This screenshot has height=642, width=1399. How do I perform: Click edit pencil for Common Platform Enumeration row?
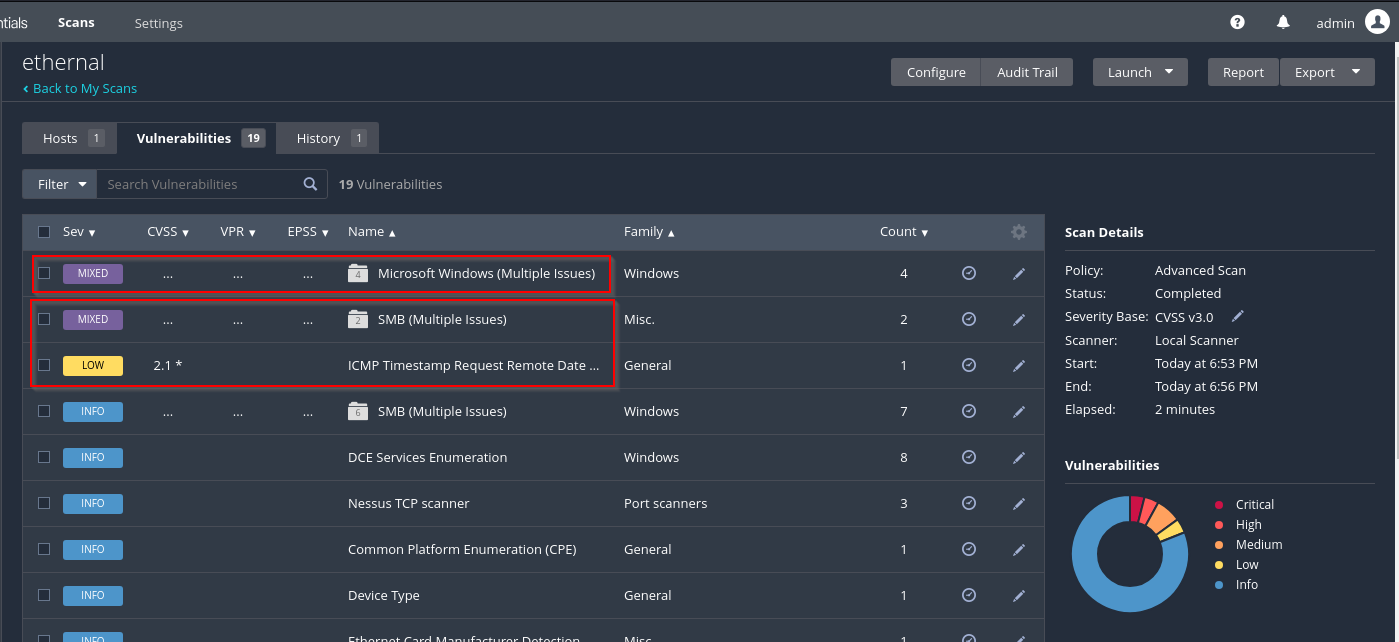coord(1019,549)
